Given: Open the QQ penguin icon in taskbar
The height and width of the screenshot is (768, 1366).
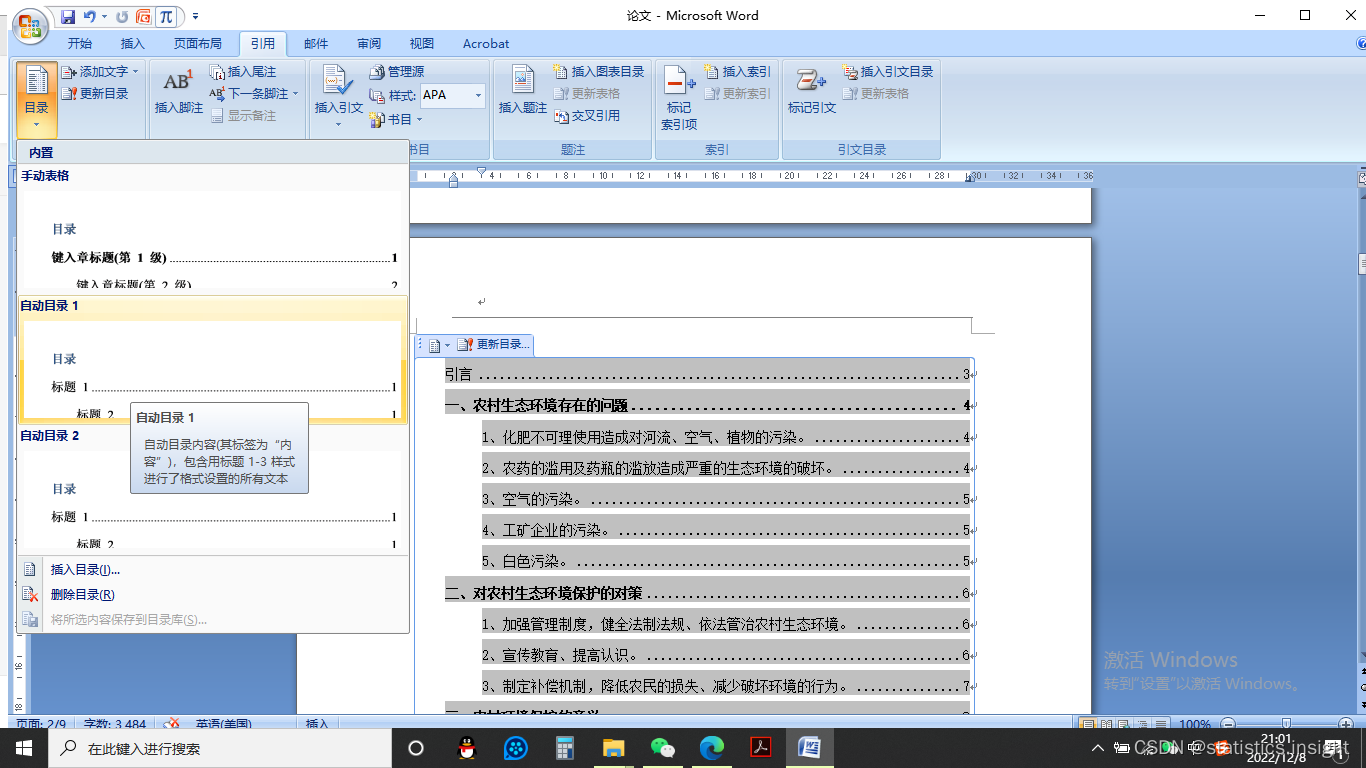Looking at the screenshot, I should click(x=466, y=748).
